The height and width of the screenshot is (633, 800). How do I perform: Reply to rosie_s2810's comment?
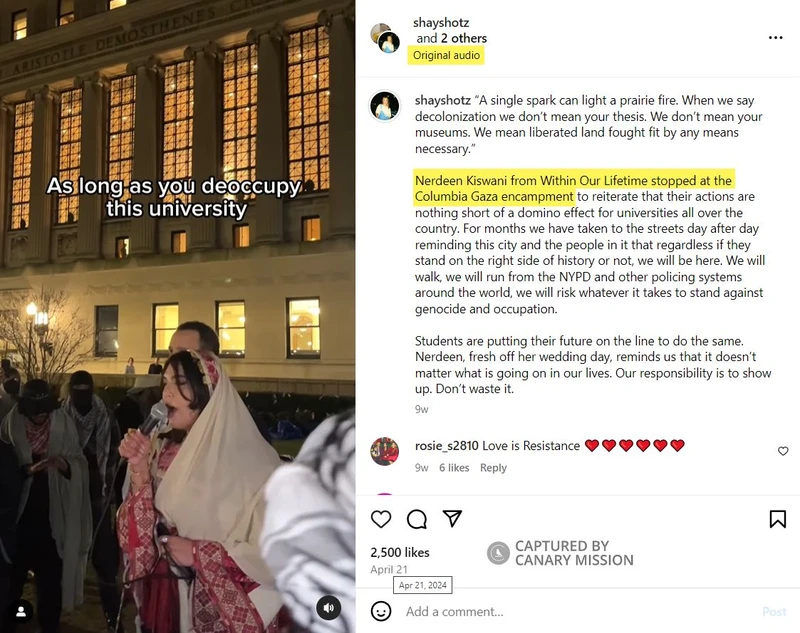493,468
